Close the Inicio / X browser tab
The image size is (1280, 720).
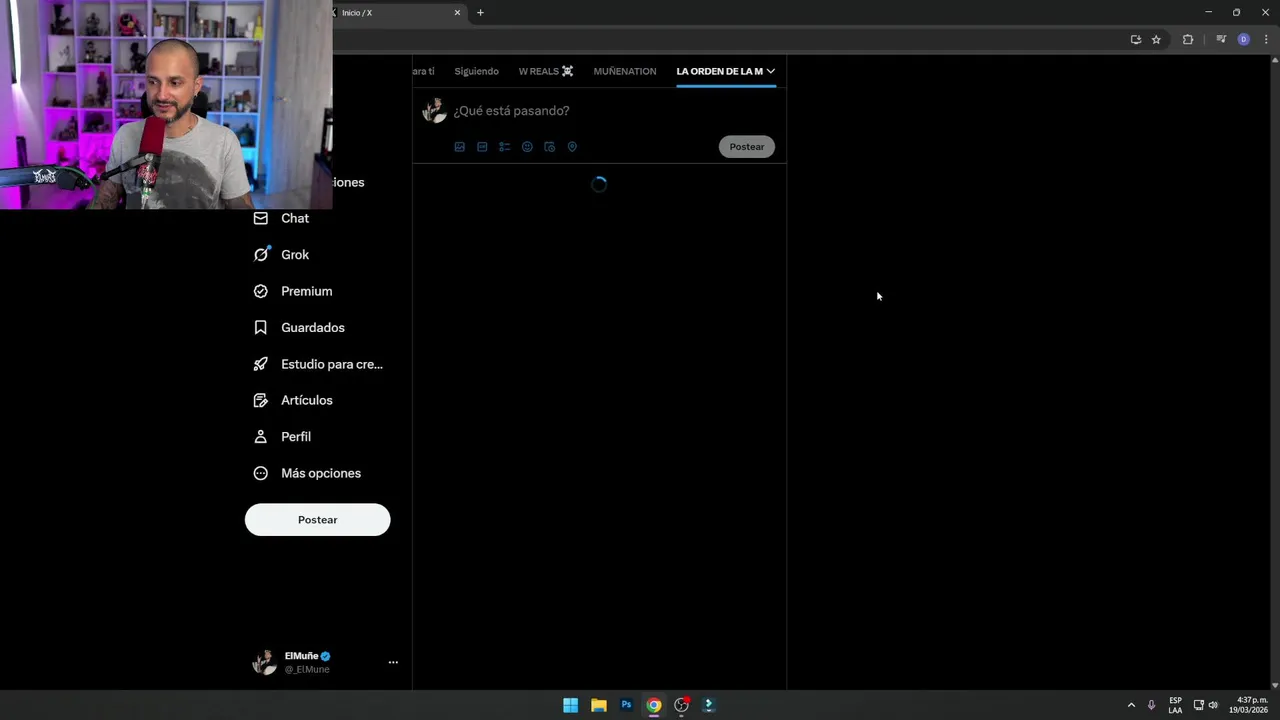click(x=458, y=13)
